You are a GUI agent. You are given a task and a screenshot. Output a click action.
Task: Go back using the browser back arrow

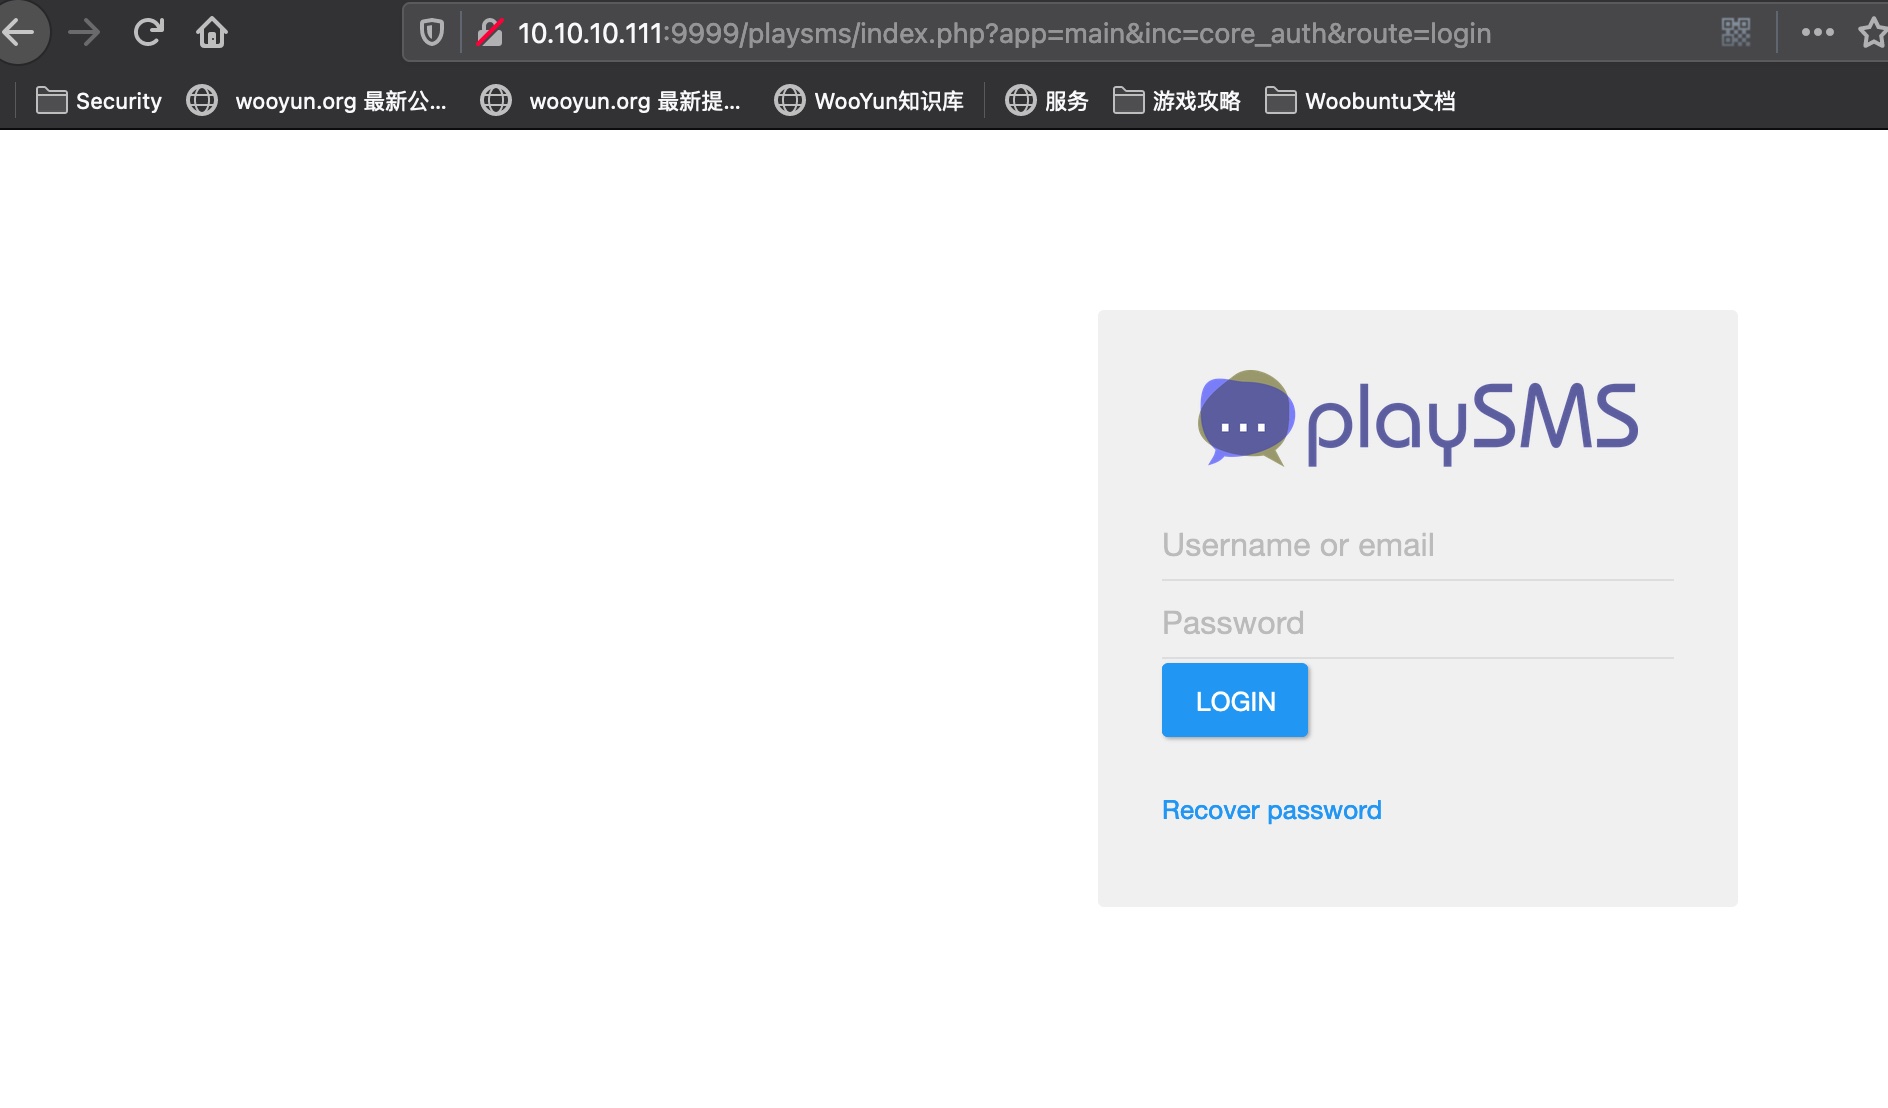pyautogui.click(x=20, y=33)
